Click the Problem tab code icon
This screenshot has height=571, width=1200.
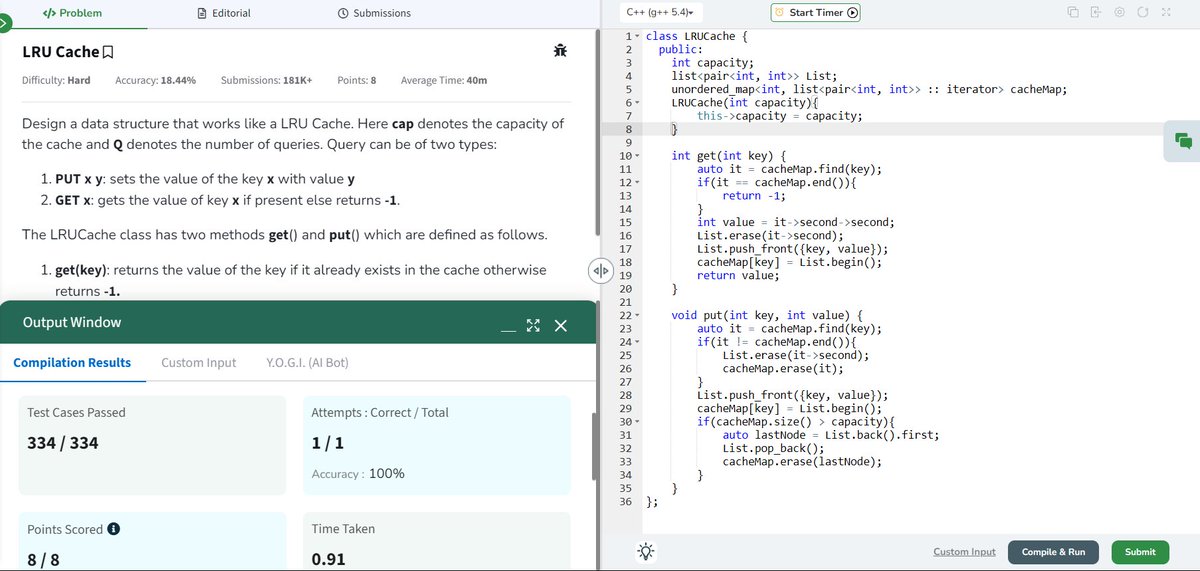[47, 13]
